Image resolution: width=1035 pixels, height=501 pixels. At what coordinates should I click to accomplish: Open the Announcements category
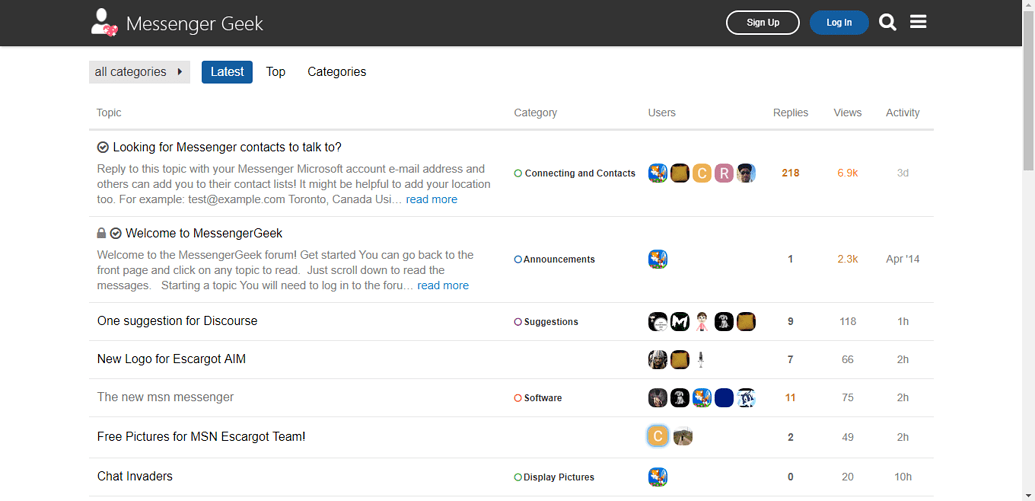(x=554, y=259)
